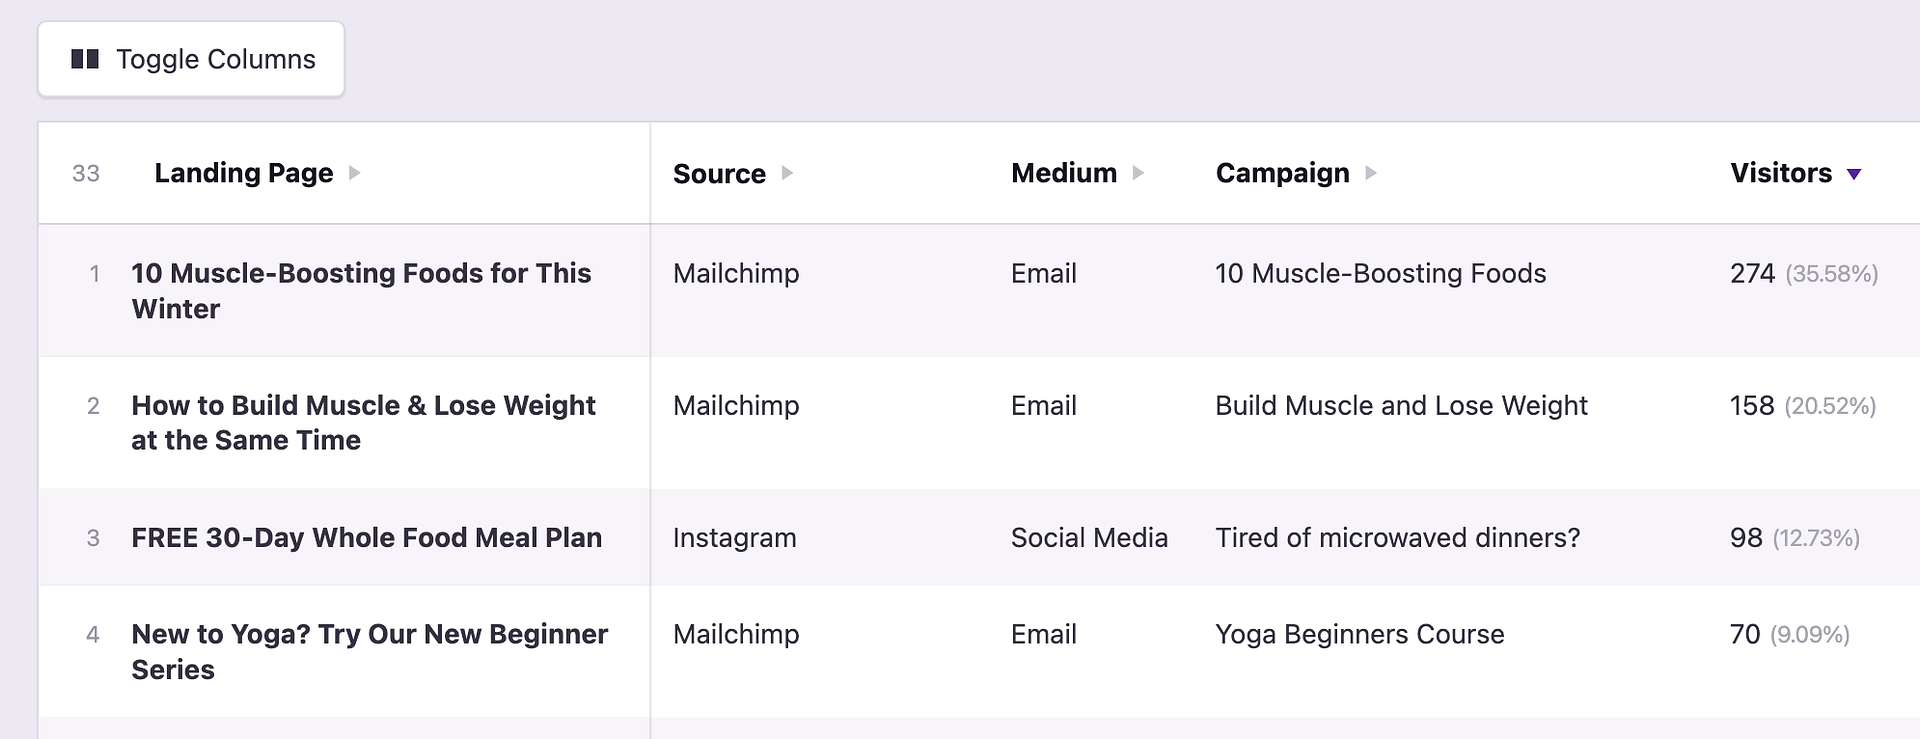This screenshot has height=739, width=1920.
Task: Toggle sorting on the Landing Page column
Action: pyautogui.click(x=243, y=173)
